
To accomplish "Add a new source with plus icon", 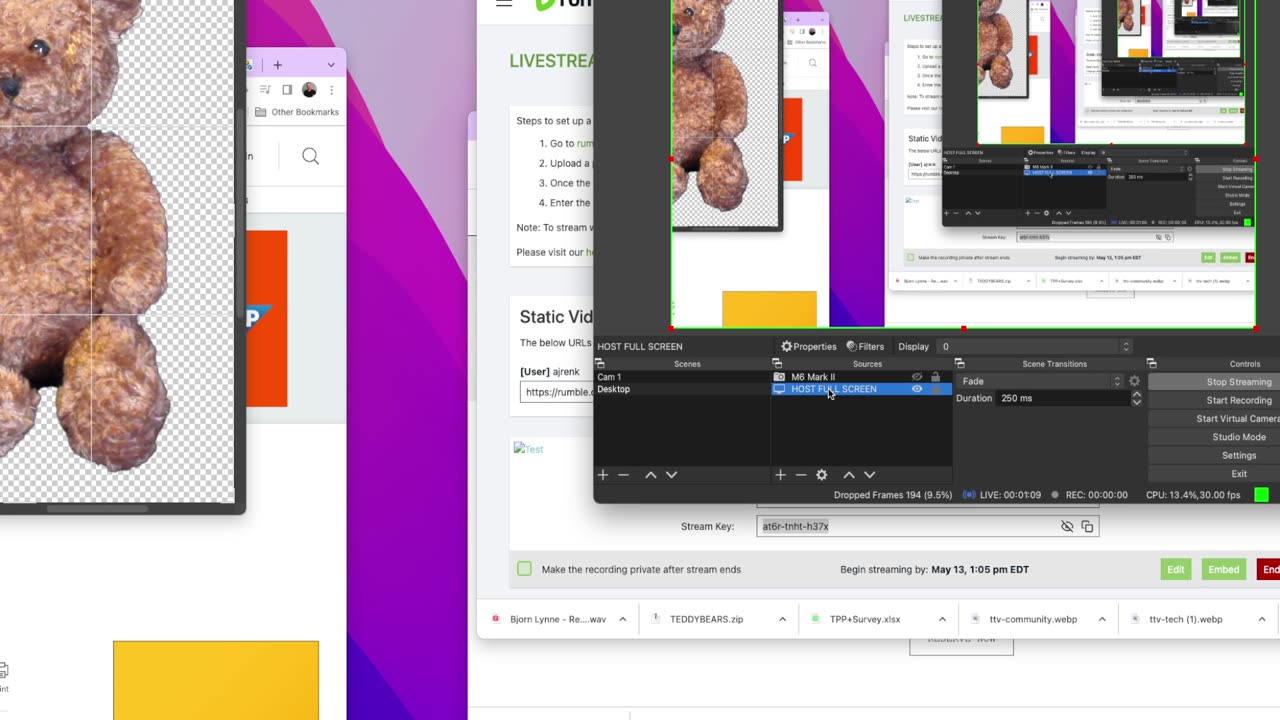I will coord(780,475).
